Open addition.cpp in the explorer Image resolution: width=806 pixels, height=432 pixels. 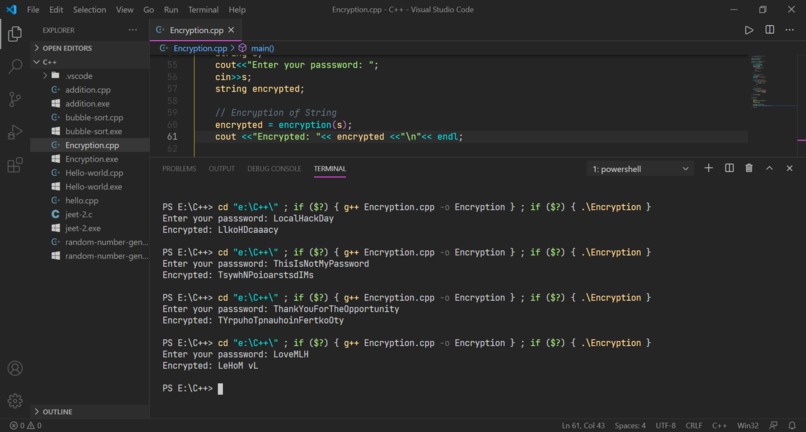point(88,89)
